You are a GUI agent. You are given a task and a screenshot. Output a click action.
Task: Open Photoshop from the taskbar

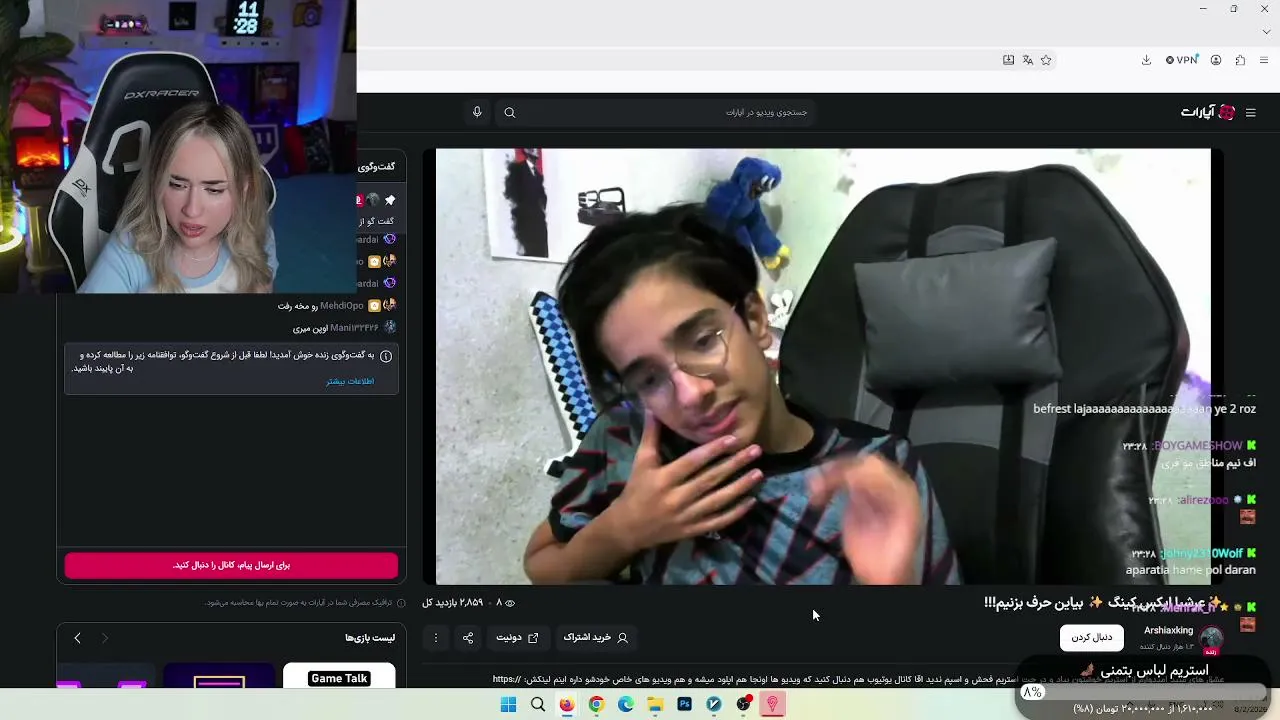pos(684,704)
